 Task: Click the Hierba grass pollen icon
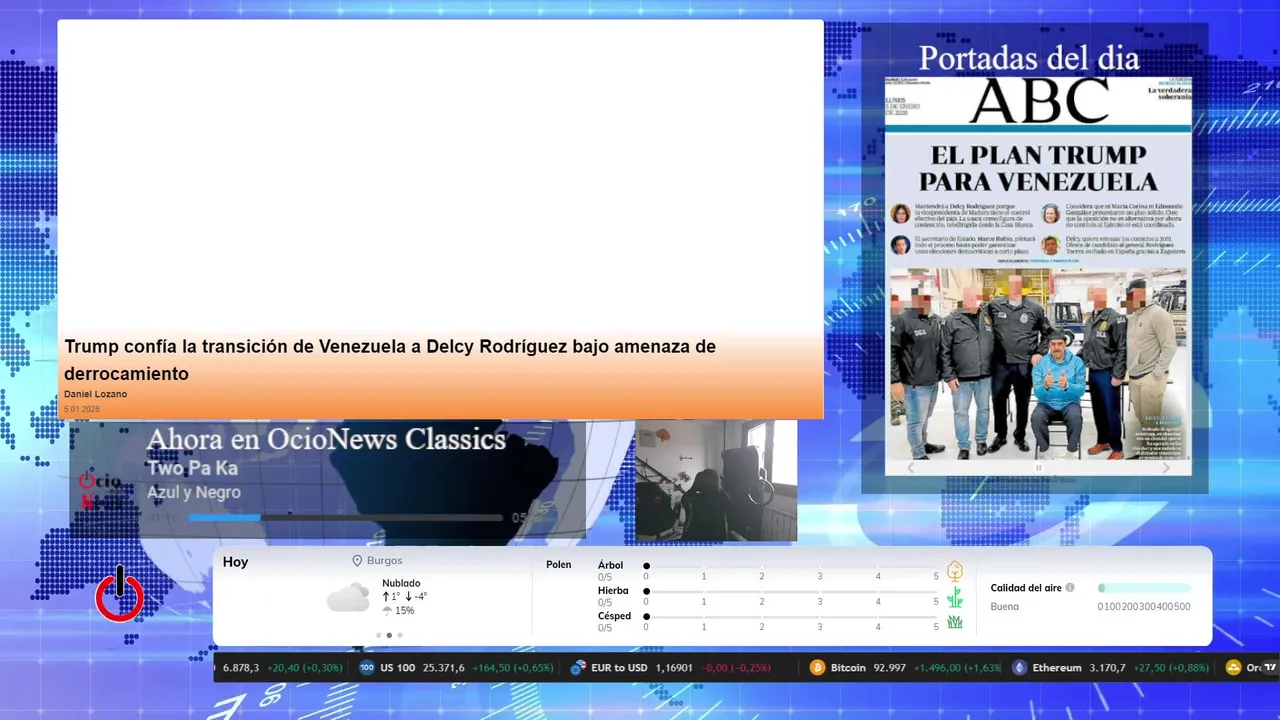point(955,597)
